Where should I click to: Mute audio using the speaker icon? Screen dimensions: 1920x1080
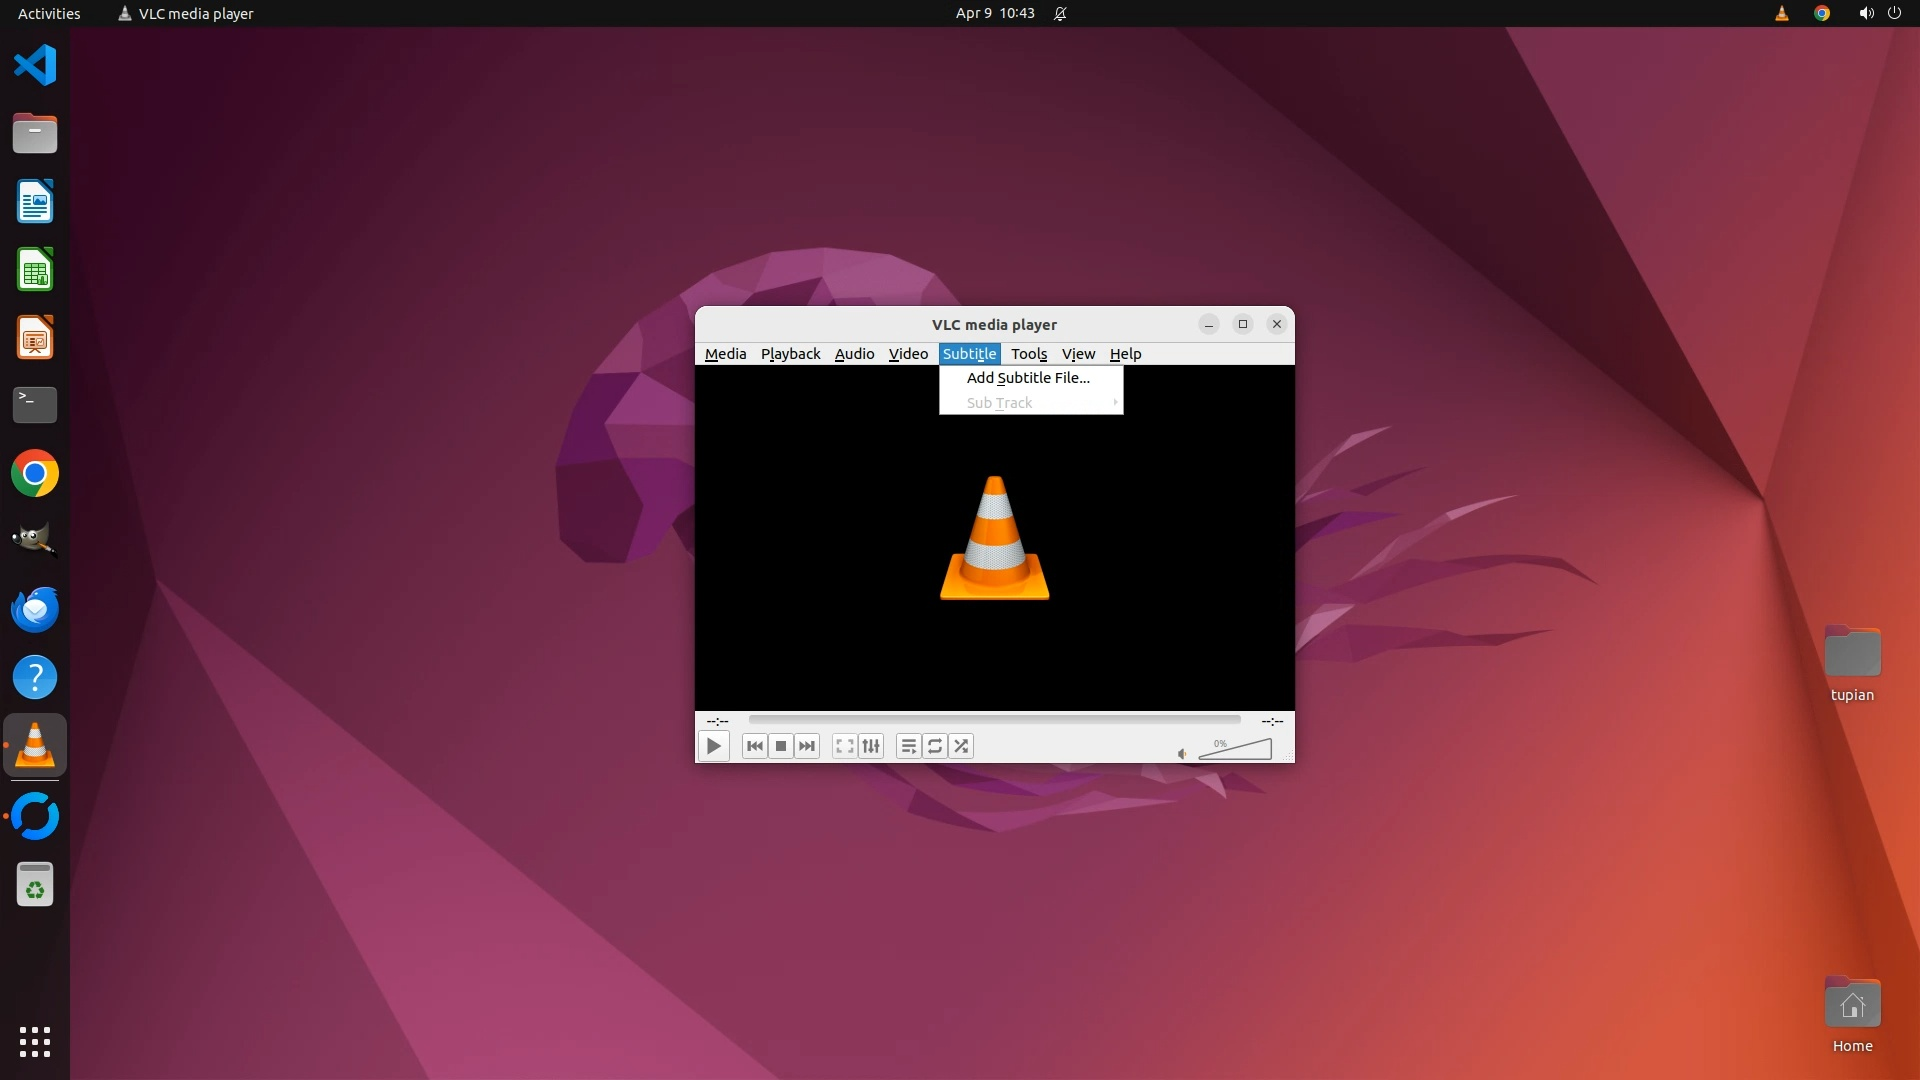[1182, 754]
